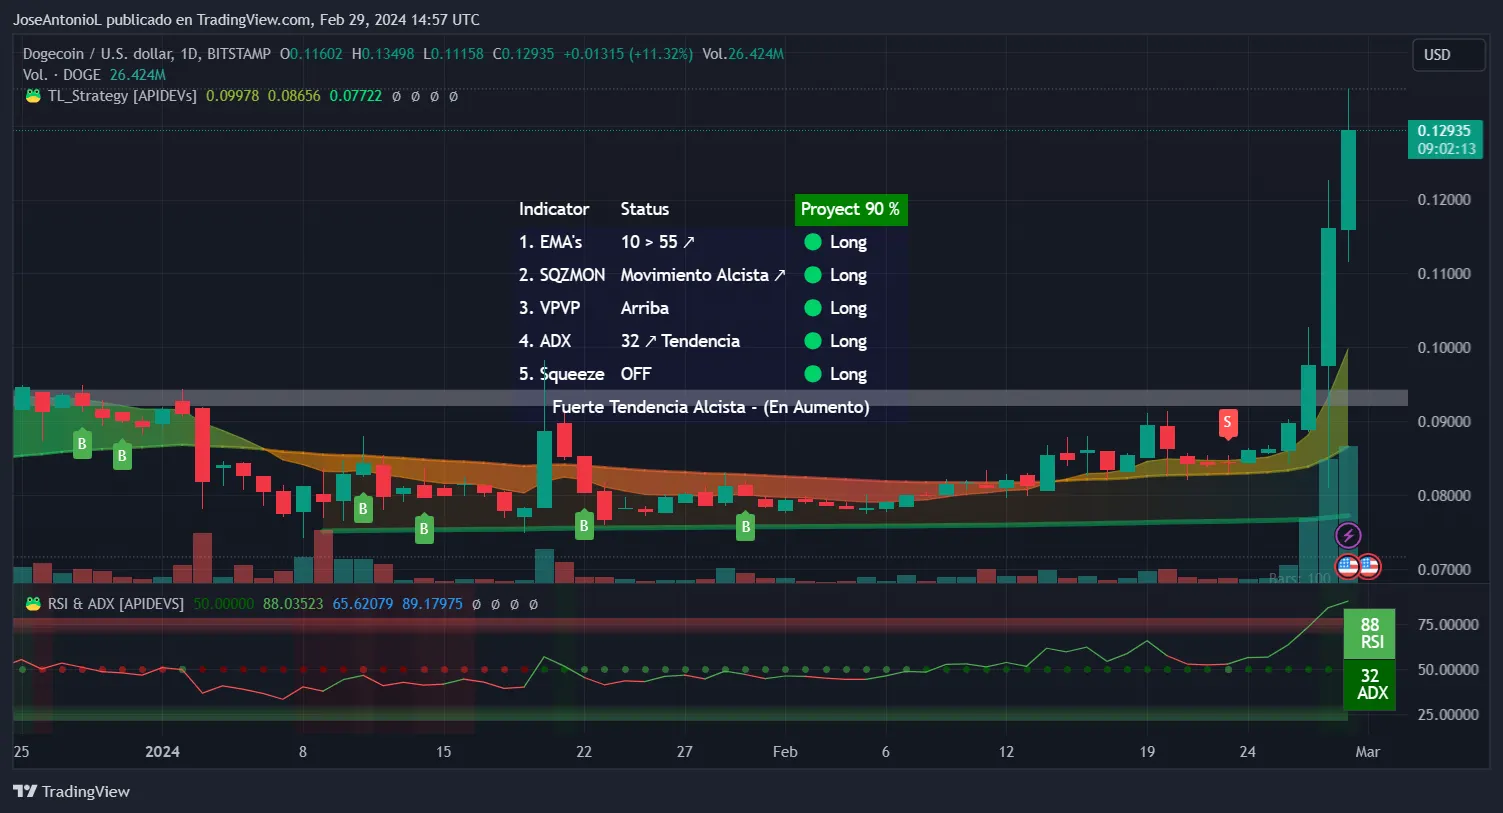Open the USD currency selector
Screen dimensions: 1503x813
[1447, 55]
